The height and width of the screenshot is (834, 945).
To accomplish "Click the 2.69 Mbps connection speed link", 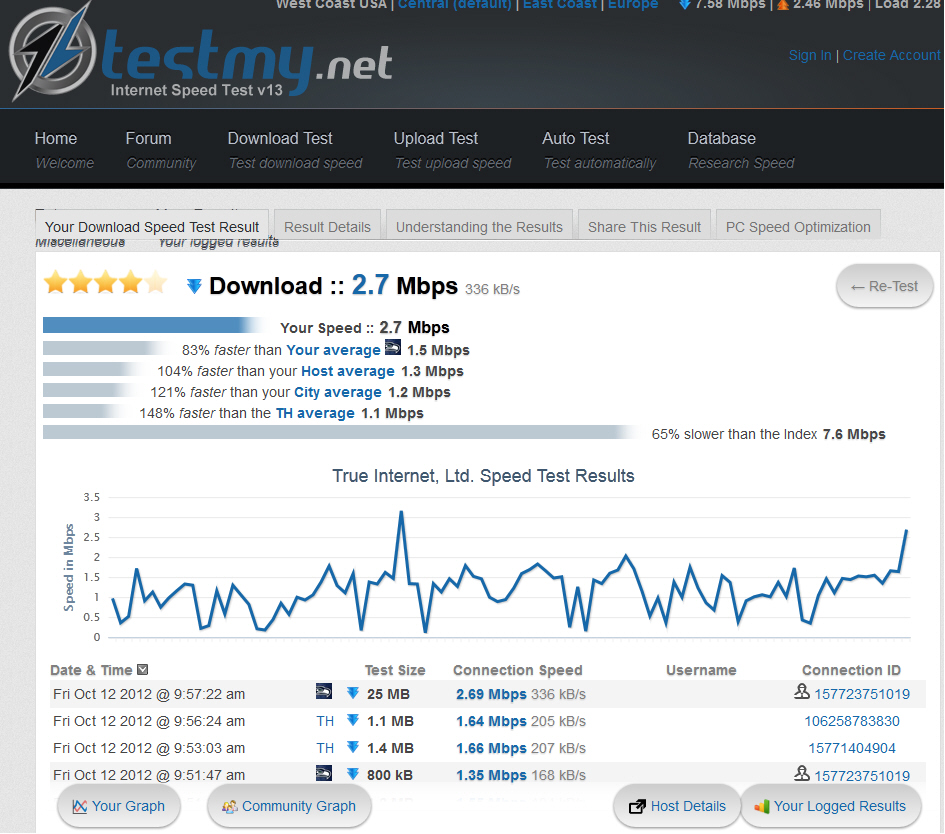I will pyautogui.click(x=491, y=694).
